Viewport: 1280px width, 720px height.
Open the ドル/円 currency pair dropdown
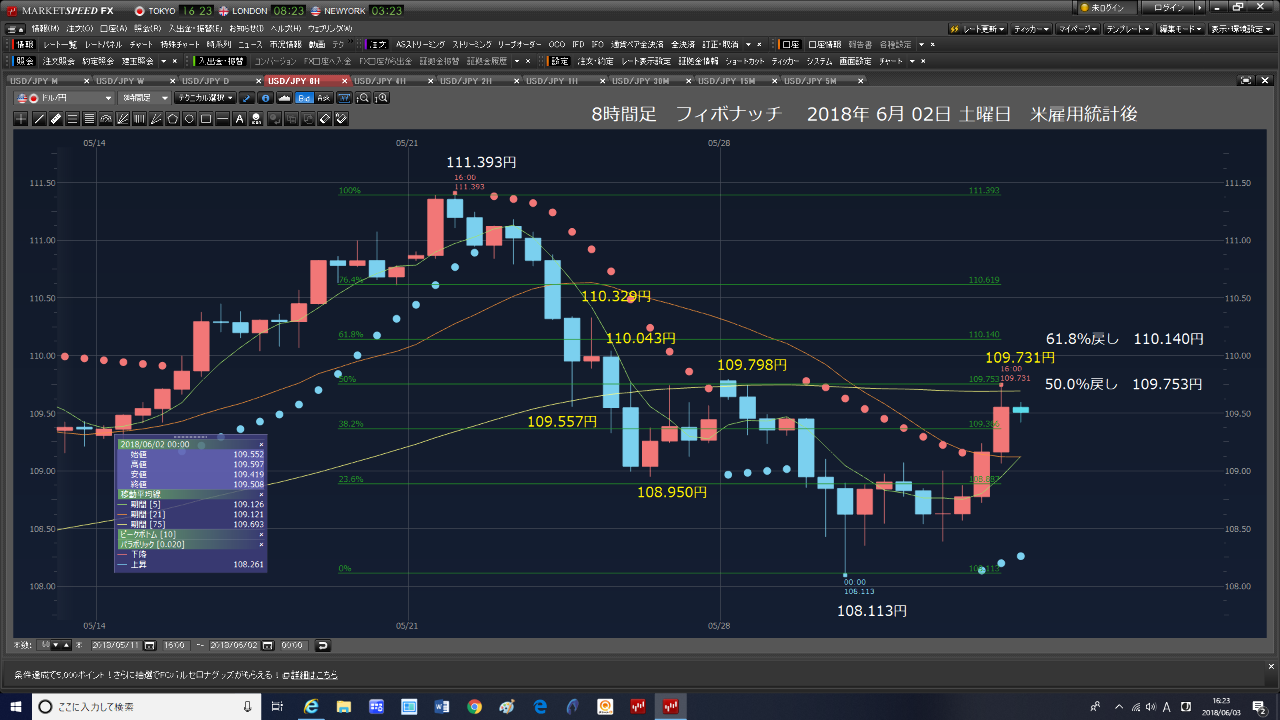(x=65, y=98)
